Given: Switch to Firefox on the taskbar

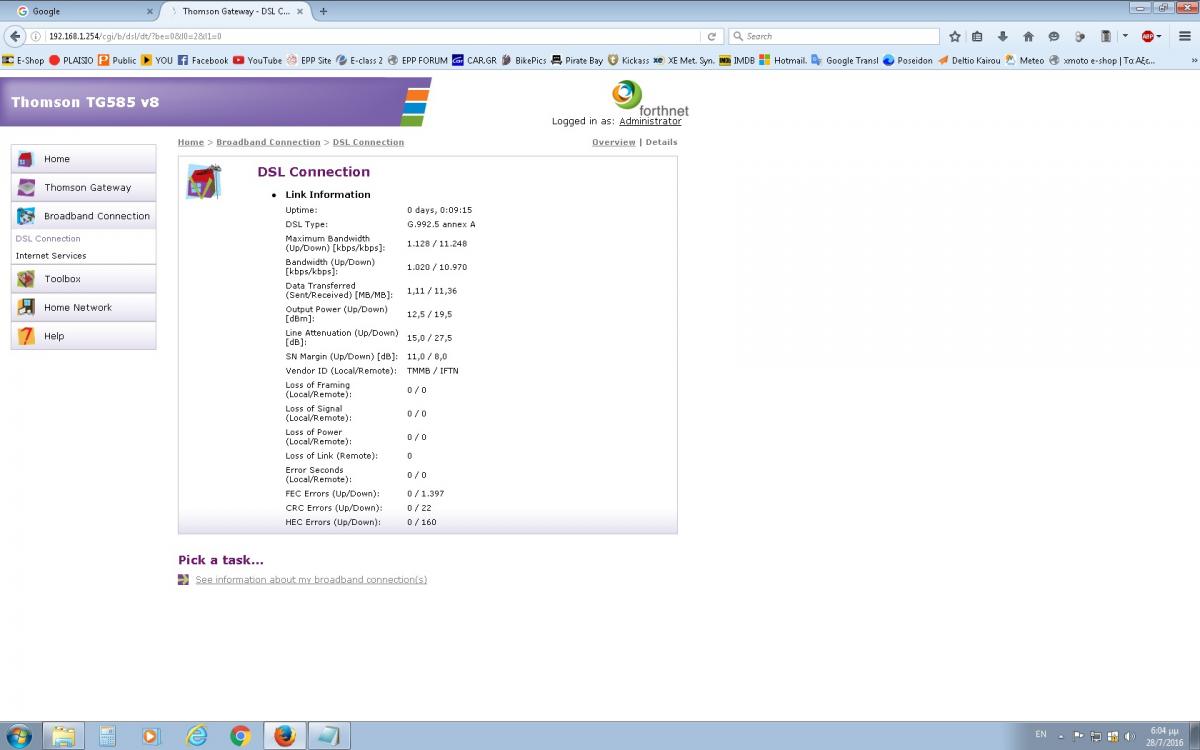Looking at the screenshot, I should coord(284,736).
